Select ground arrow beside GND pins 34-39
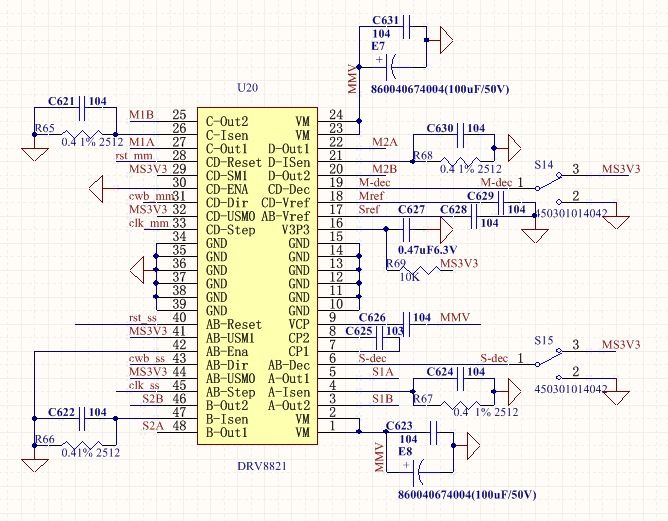The width and height of the screenshot is (668, 521). click(137, 270)
